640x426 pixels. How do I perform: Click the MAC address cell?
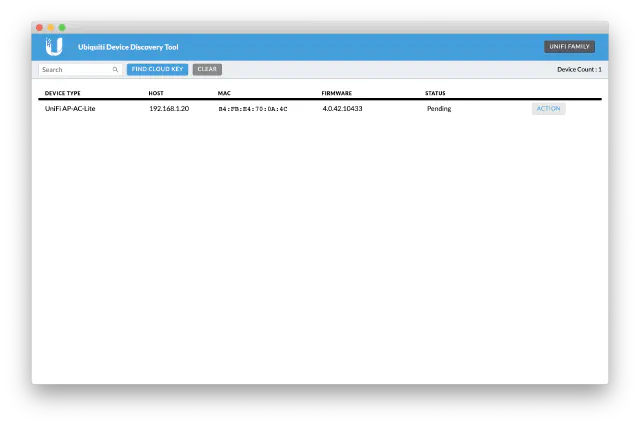click(253, 109)
